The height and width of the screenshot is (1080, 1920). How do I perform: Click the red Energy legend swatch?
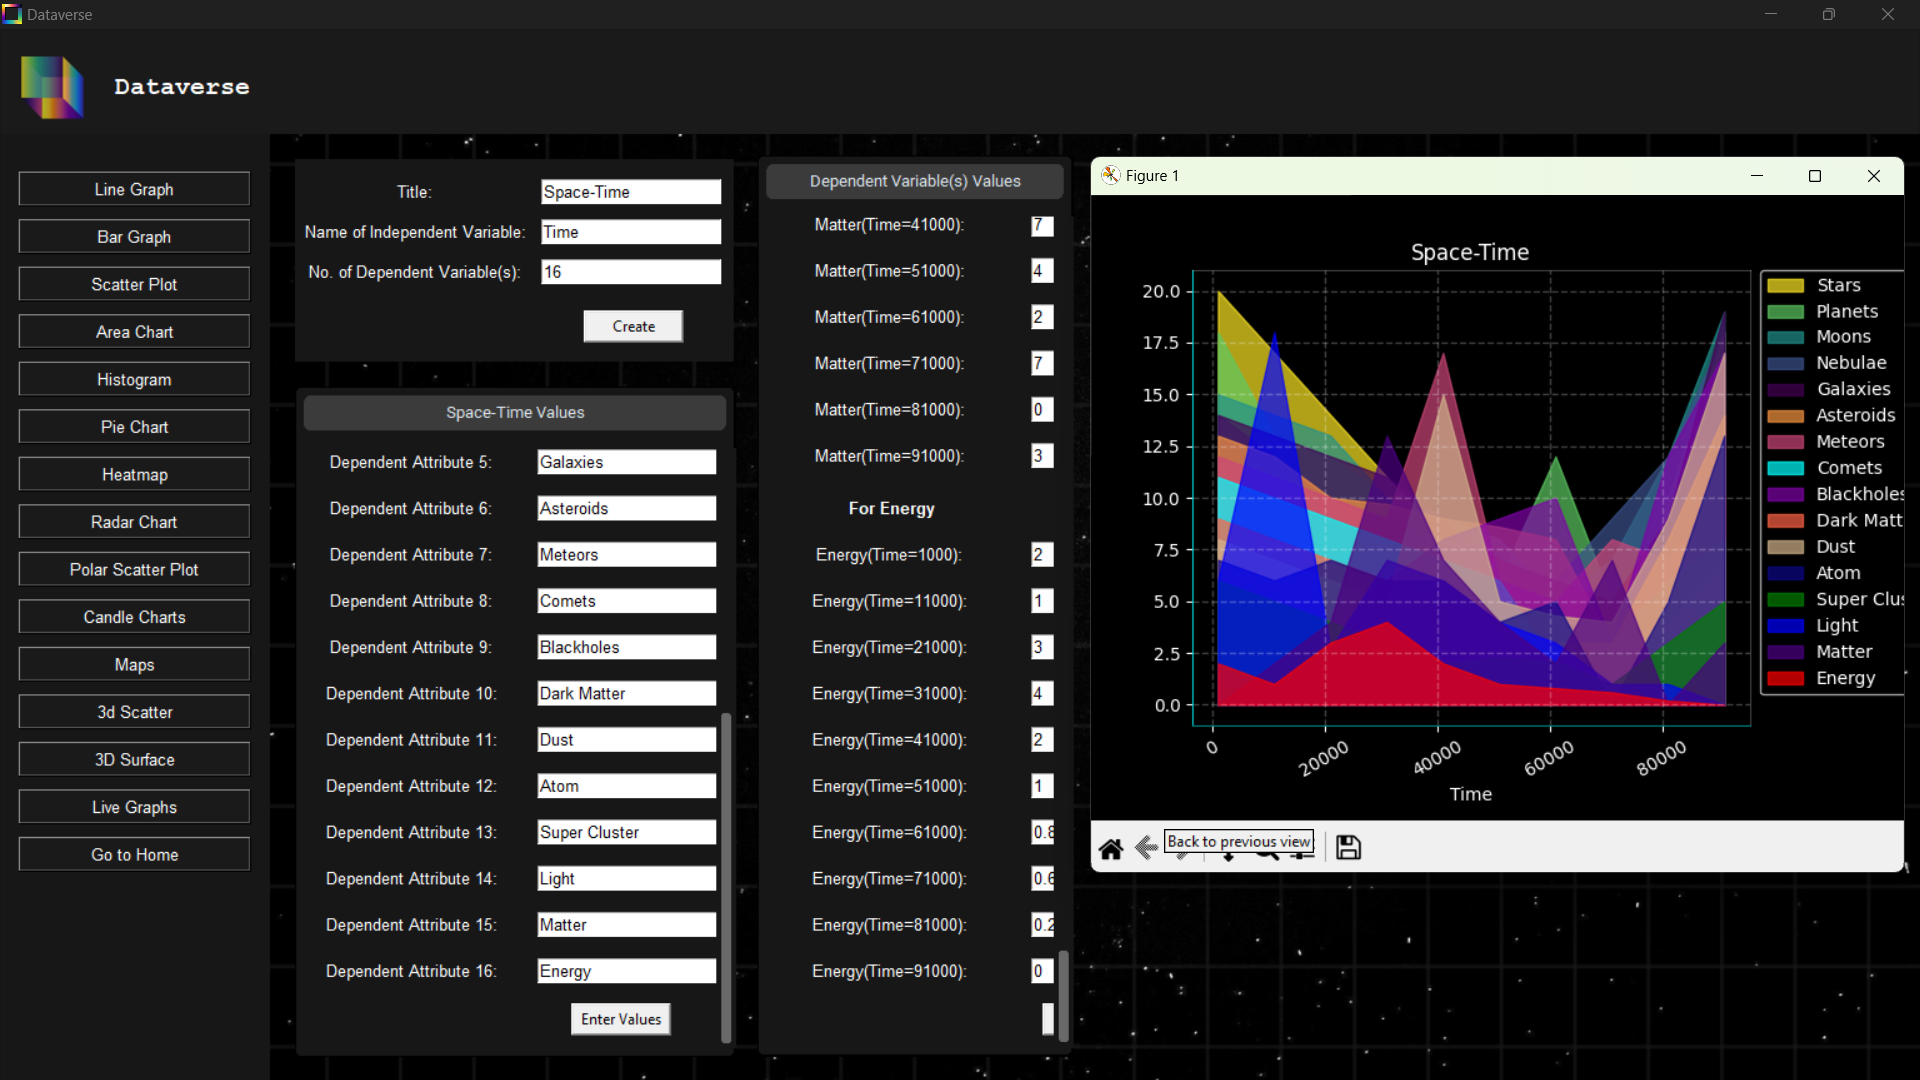pos(1785,679)
